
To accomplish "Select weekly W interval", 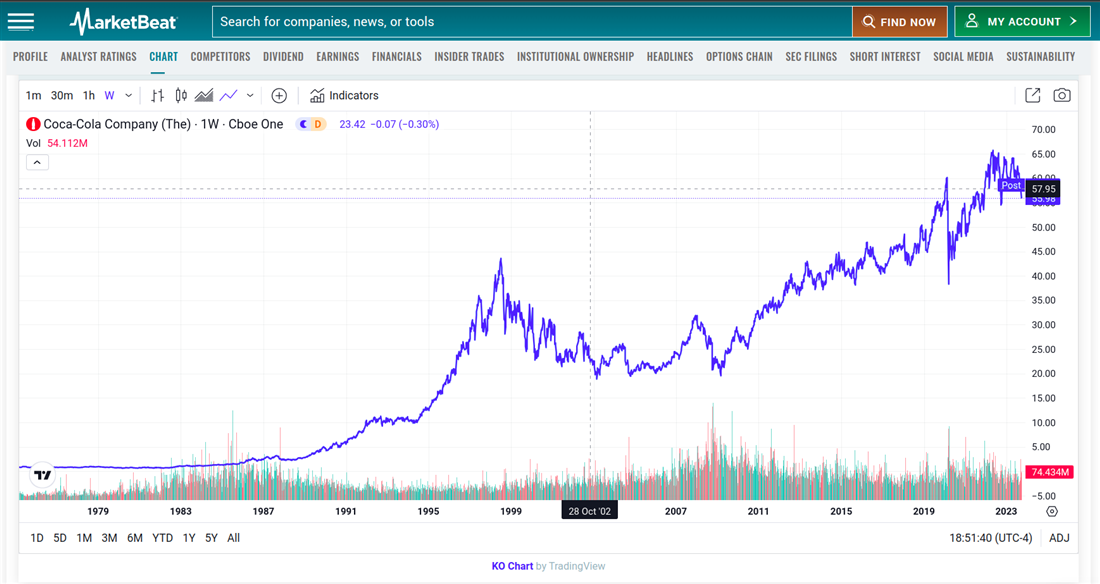I will pyautogui.click(x=109, y=95).
